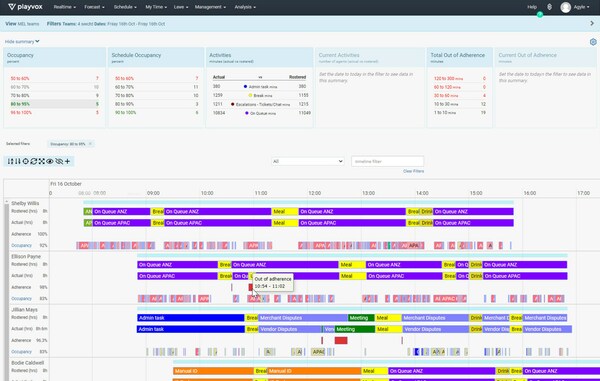Click Jillian Mays large red adherence marker

(x=341, y=340)
